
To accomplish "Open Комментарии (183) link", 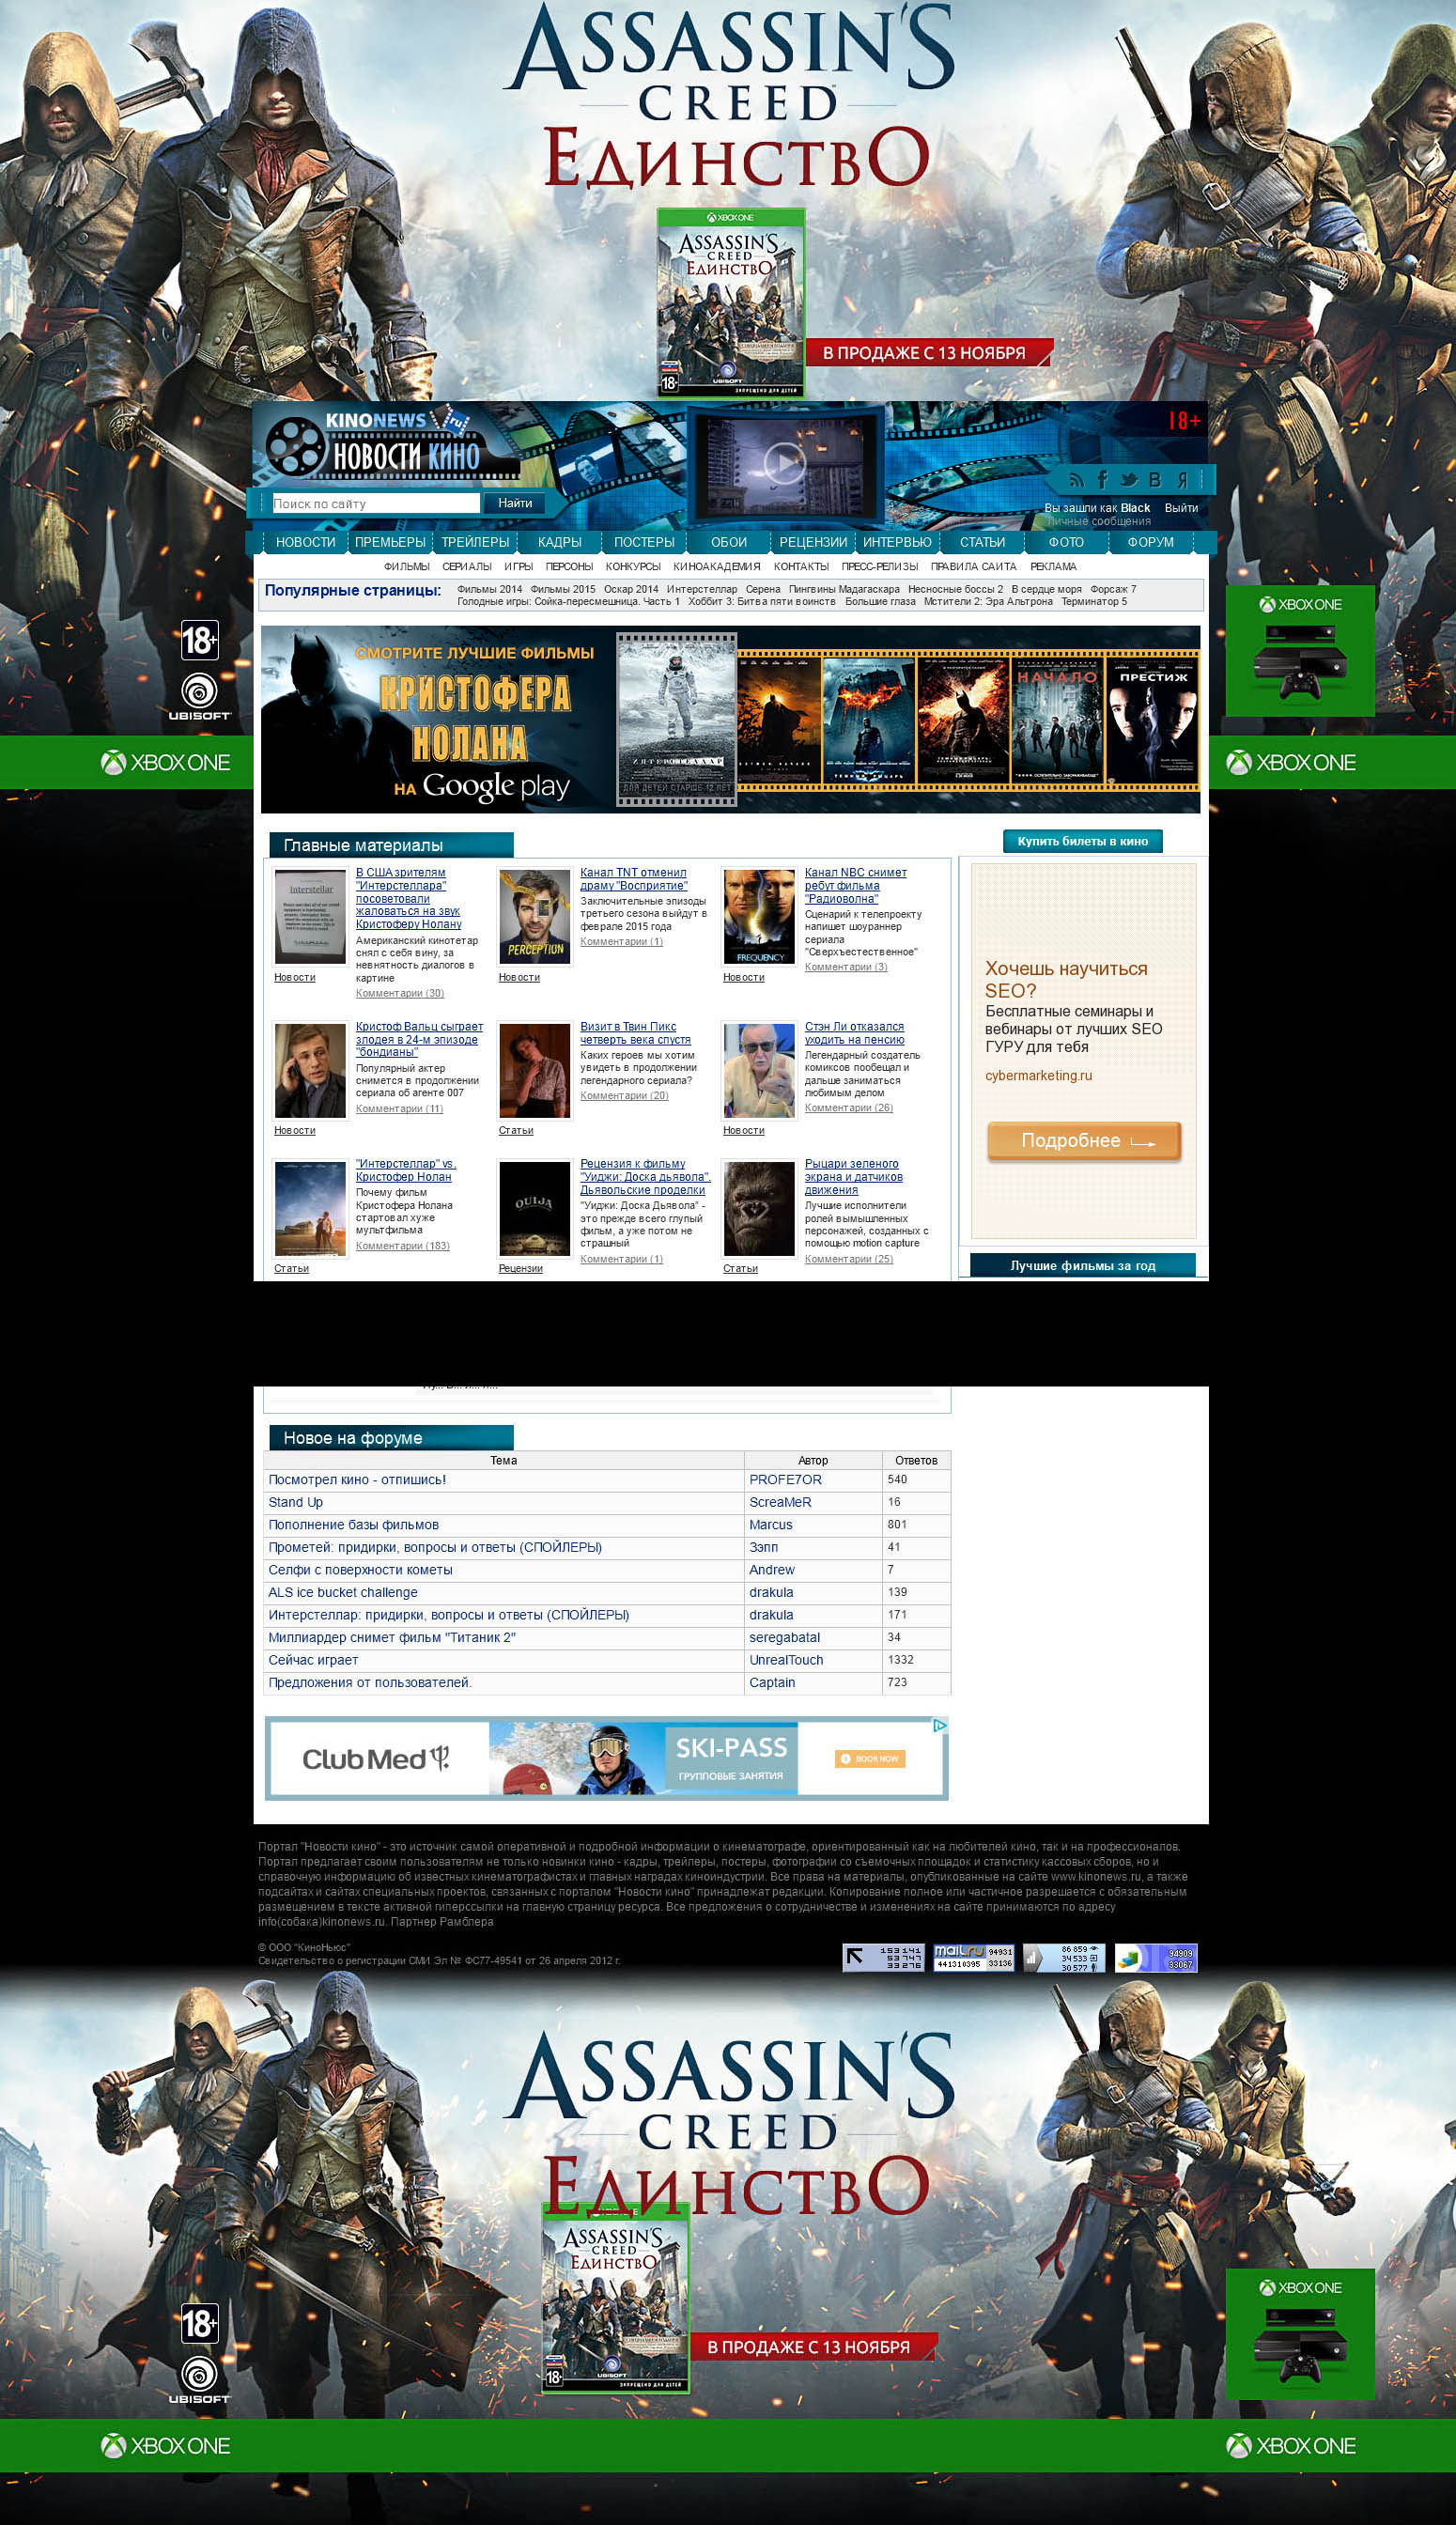I will [402, 1246].
